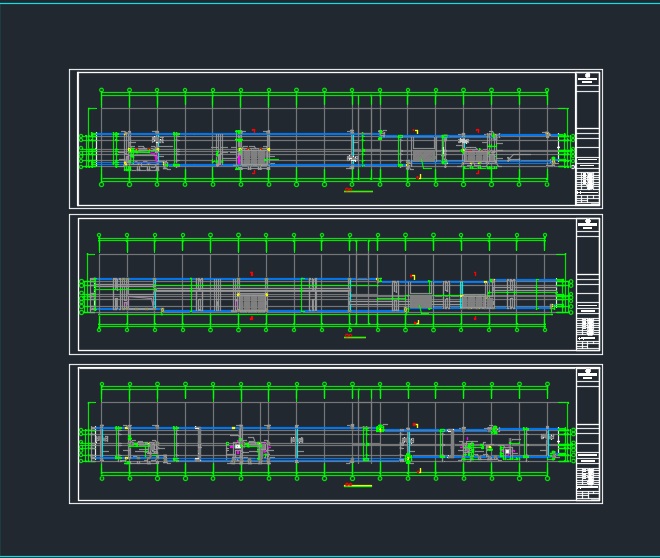The width and height of the screenshot is (660, 558).
Task: Click the drawing title label under the bottom plan
Action: point(358,485)
